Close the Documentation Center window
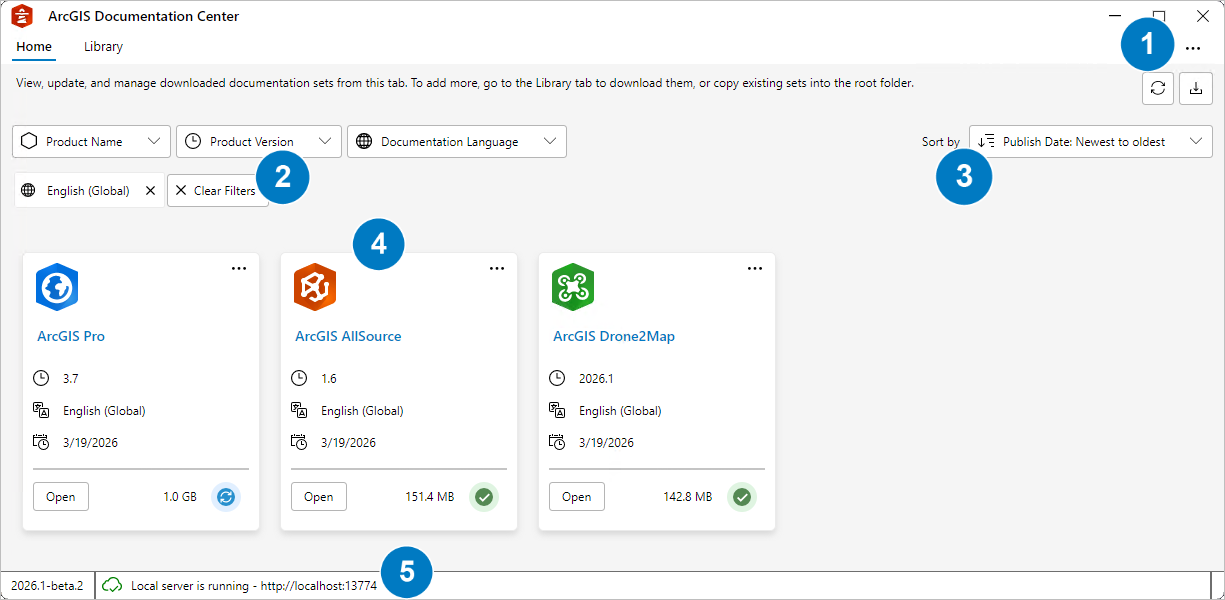This screenshot has height=600, width=1225. click(1203, 16)
